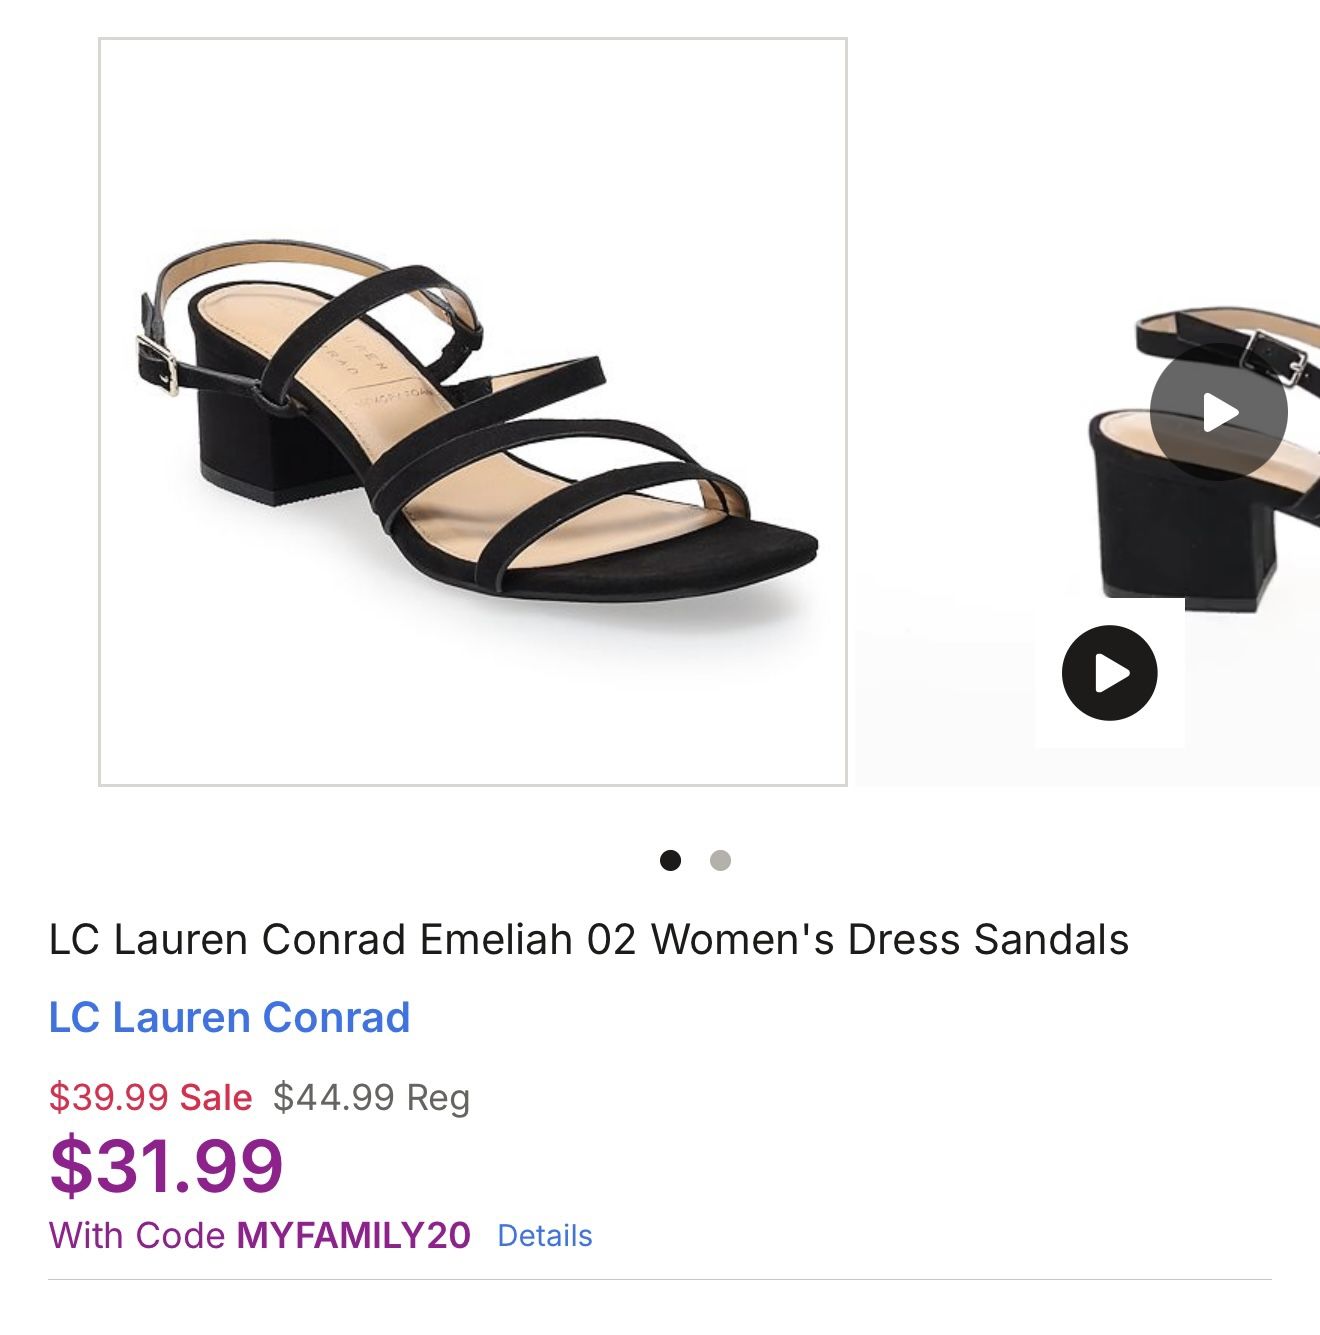This screenshot has width=1320, height=1335.
Task: Open the LC Lauren Conrad brand link
Action: tap(229, 1017)
